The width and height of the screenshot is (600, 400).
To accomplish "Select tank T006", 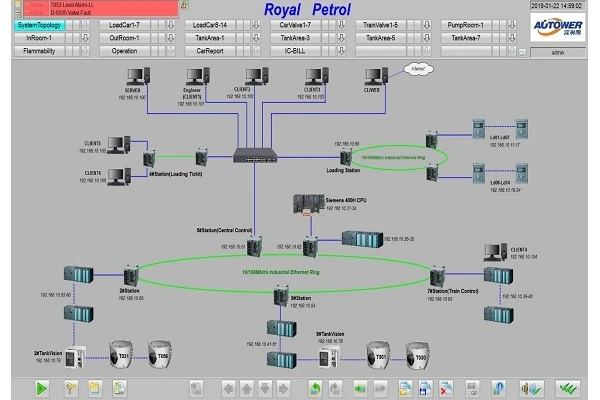I will 160,354.
